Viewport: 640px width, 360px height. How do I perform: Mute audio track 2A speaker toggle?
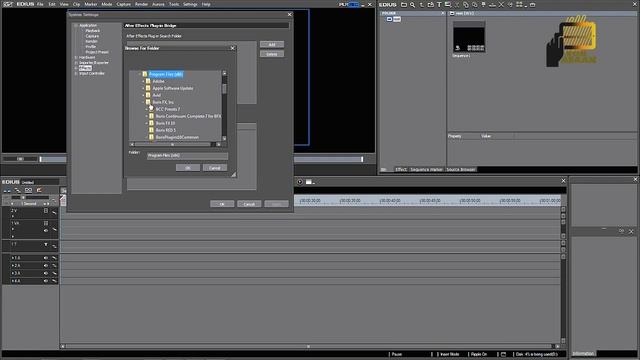pyautogui.click(x=46, y=266)
